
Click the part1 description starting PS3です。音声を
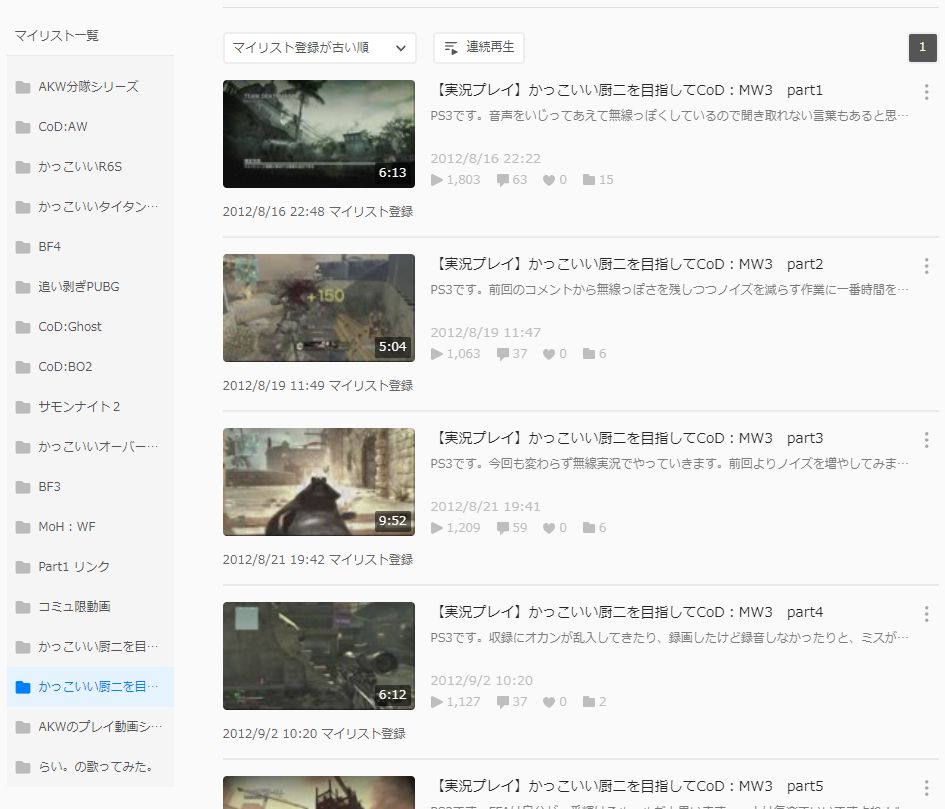coord(669,116)
